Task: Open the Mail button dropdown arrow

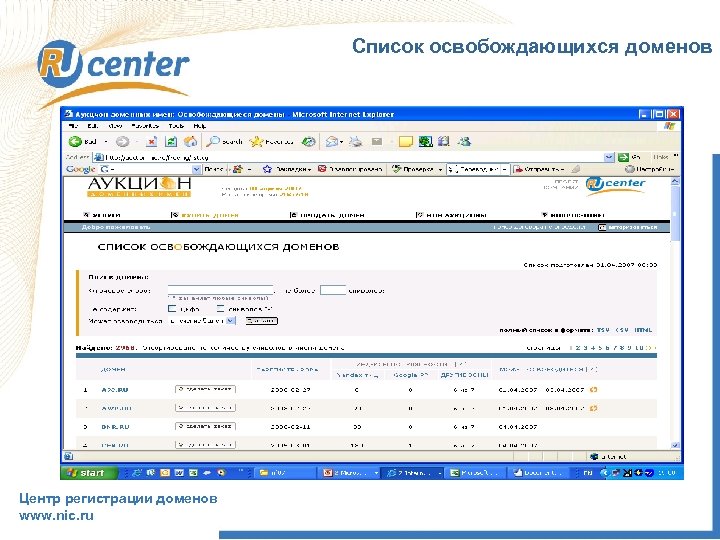Action: tap(342, 141)
